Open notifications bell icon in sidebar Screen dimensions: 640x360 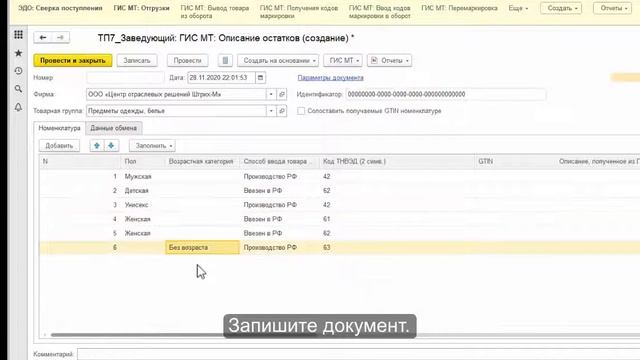pos(18,107)
